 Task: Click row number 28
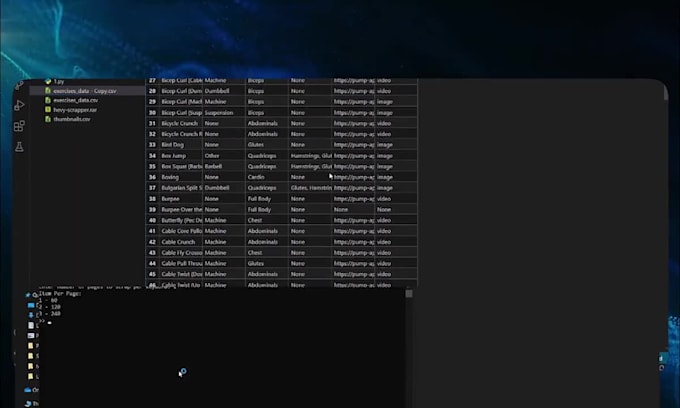[x=152, y=91]
